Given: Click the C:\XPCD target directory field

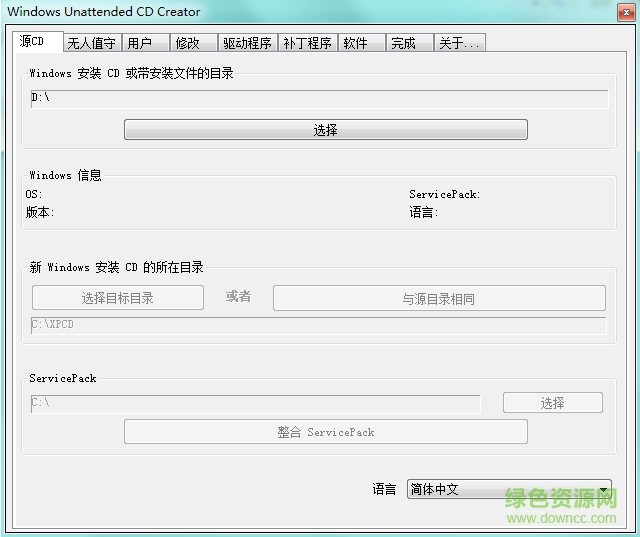Looking at the screenshot, I should click(x=318, y=326).
